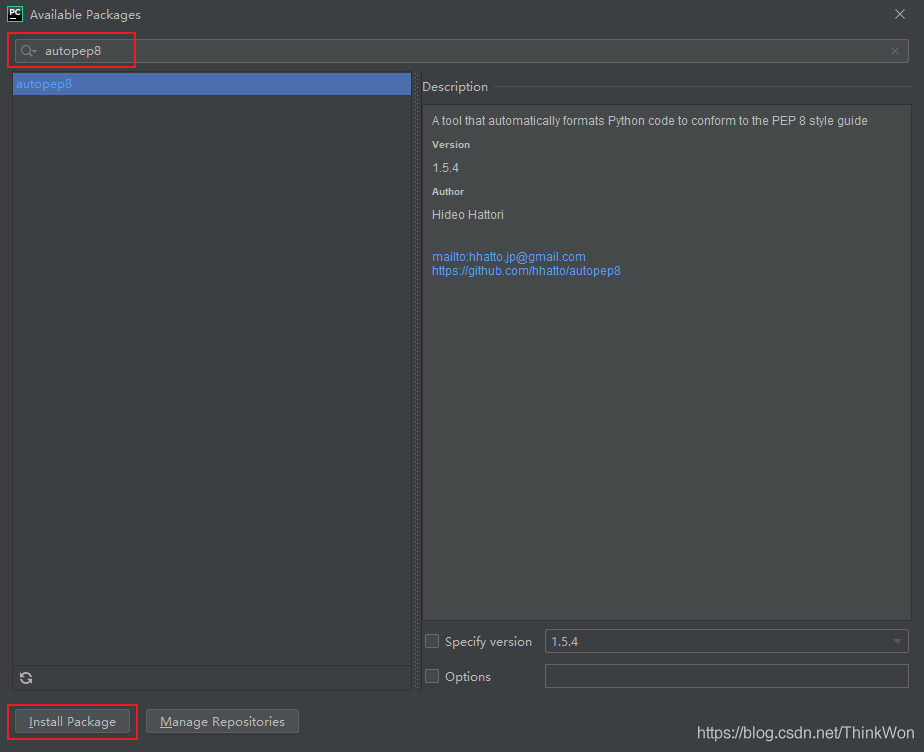Viewport: 924px width, 752px height.
Task: Tick the Options checkbox
Action: 432,677
